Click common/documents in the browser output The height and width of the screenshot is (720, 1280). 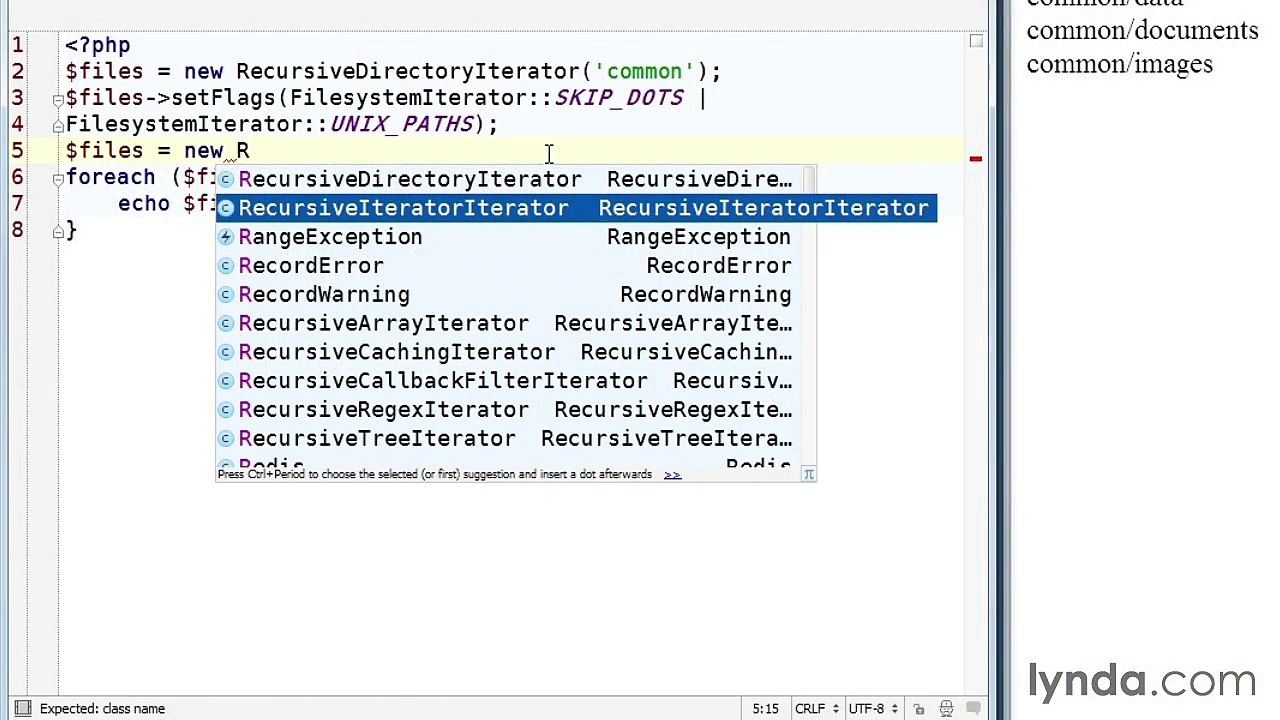[1142, 30]
